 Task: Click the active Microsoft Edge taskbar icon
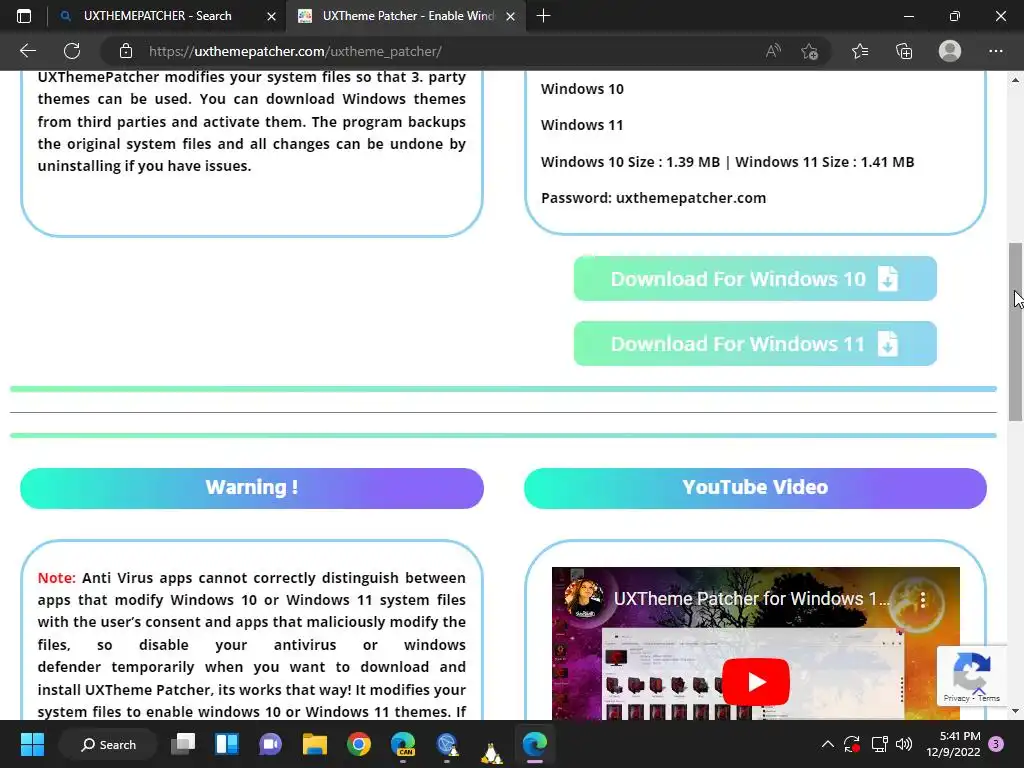pos(535,744)
